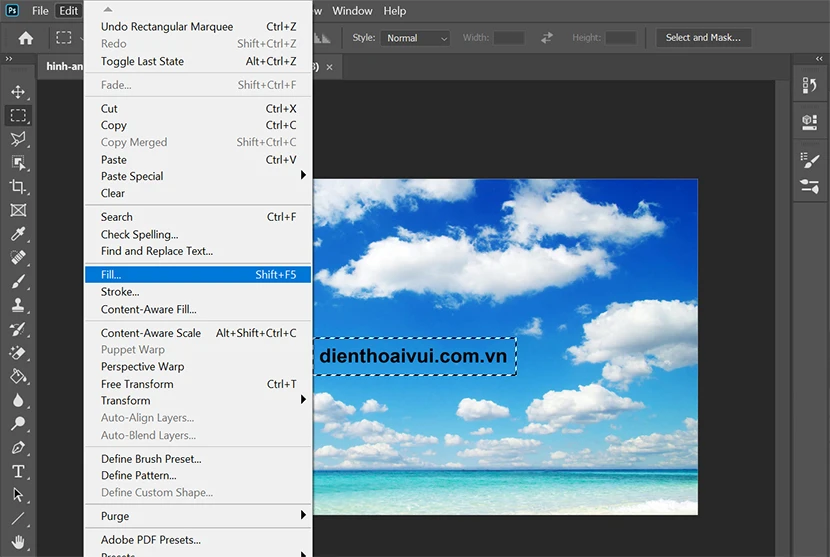Select the Clone Stamp tool
The height and width of the screenshot is (557, 830).
point(18,305)
